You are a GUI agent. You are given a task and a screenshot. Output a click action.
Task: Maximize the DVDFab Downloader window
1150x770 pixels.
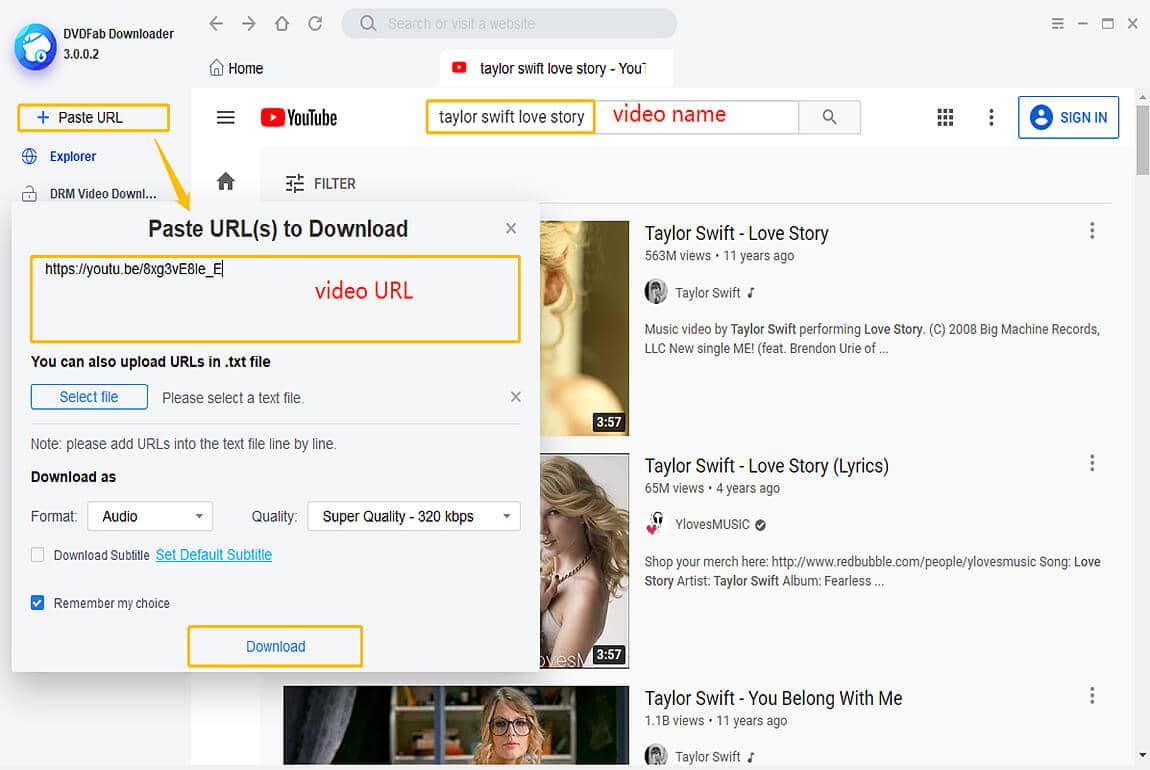1107,23
